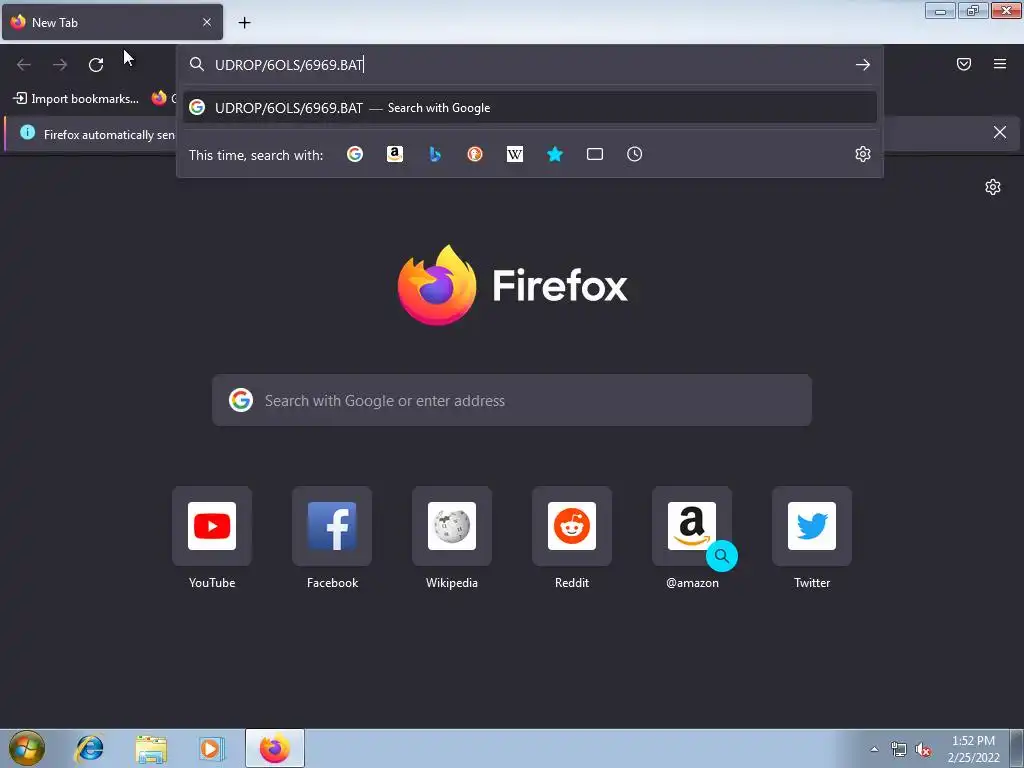Dismiss the Firefox notification bar
Screen dimensions: 1024x768
tap(1000, 133)
